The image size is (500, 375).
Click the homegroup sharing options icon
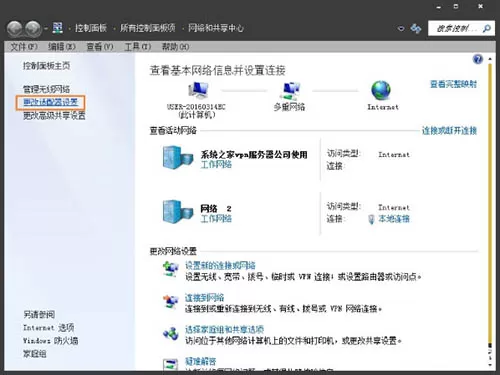coord(170,333)
